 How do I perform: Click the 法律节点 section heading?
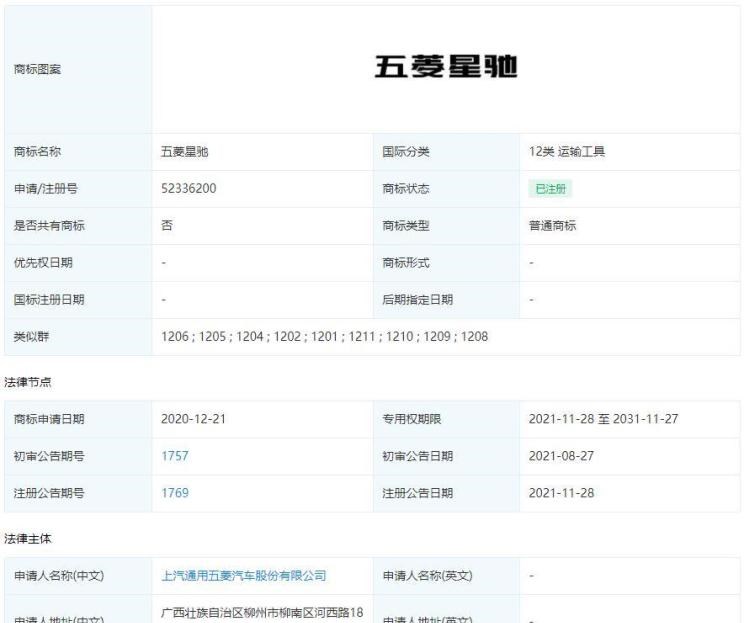point(28,382)
